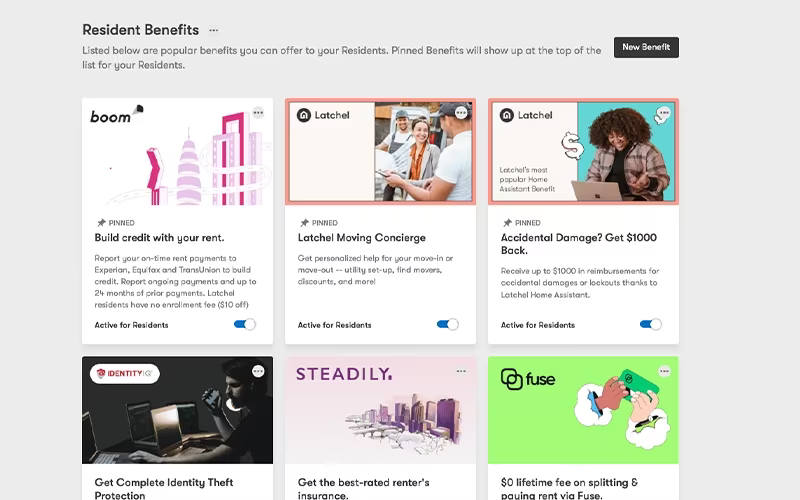
Task: Click pin icon on Accidental Damage card
Action: coord(507,223)
